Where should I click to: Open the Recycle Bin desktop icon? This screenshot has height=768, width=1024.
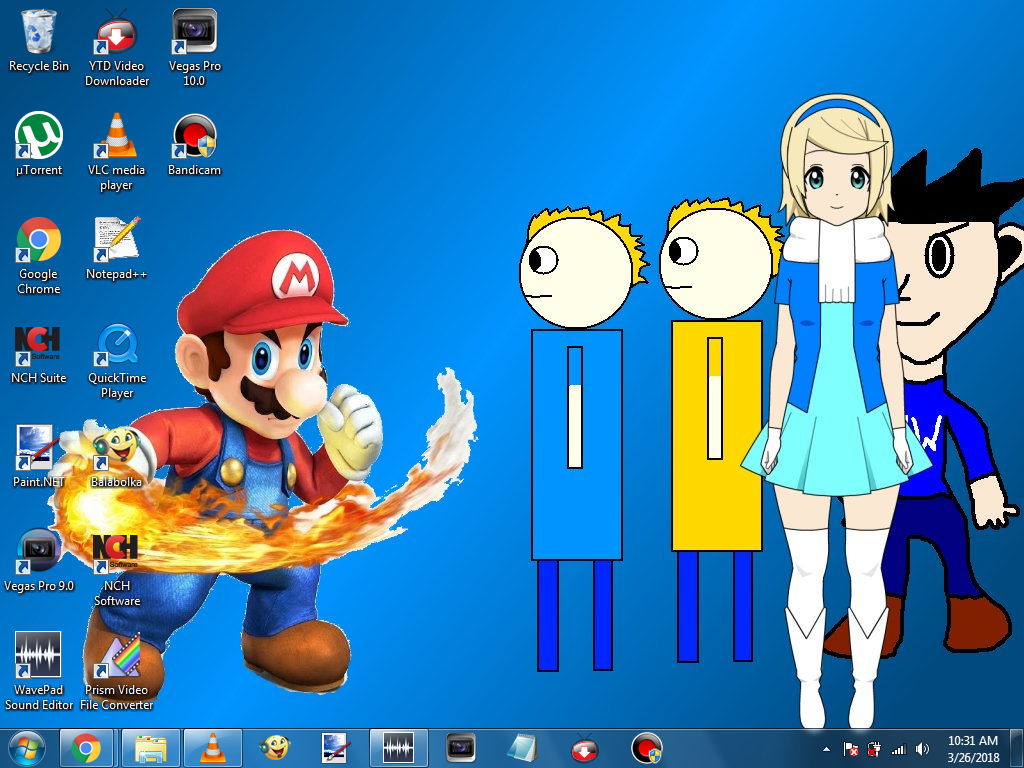pyautogui.click(x=39, y=40)
